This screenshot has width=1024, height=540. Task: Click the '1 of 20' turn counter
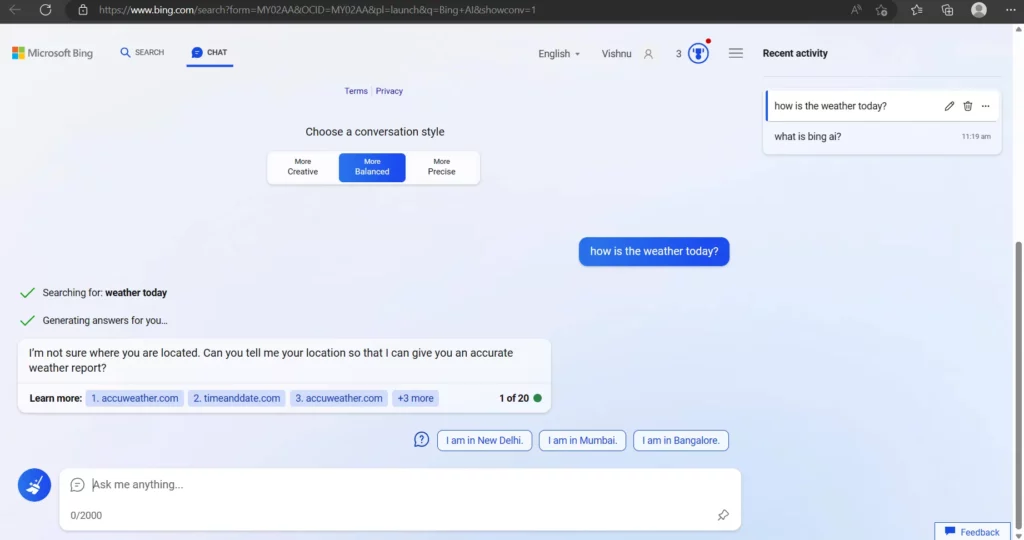514,398
